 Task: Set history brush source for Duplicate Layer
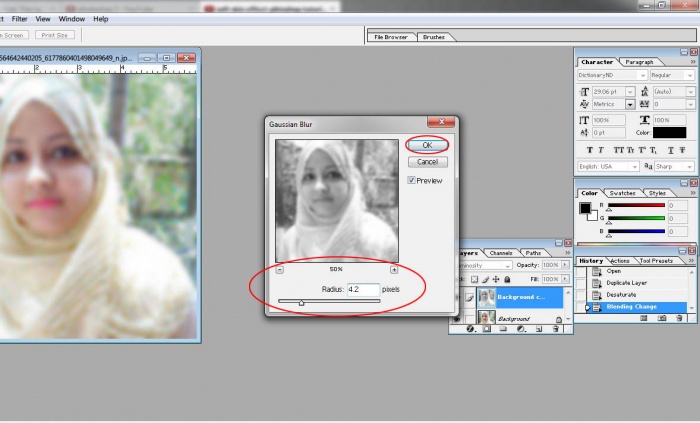tap(580, 283)
